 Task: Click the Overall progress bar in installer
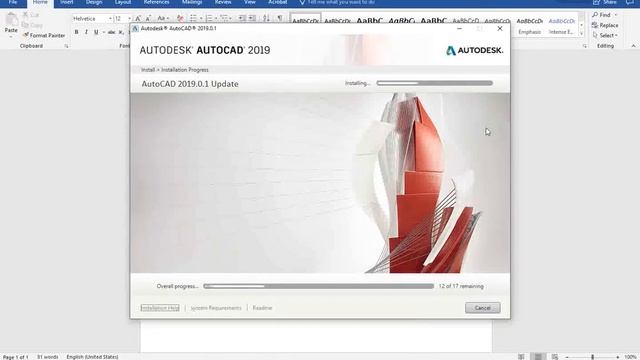pyautogui.click(x=318, y=286)
